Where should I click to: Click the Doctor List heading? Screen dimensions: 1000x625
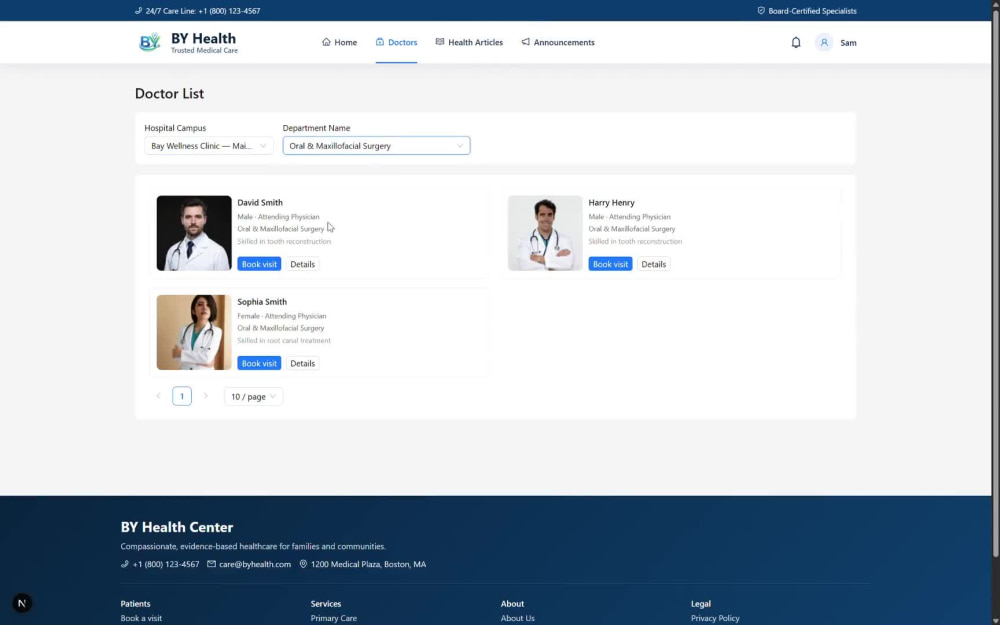(169, 93)
